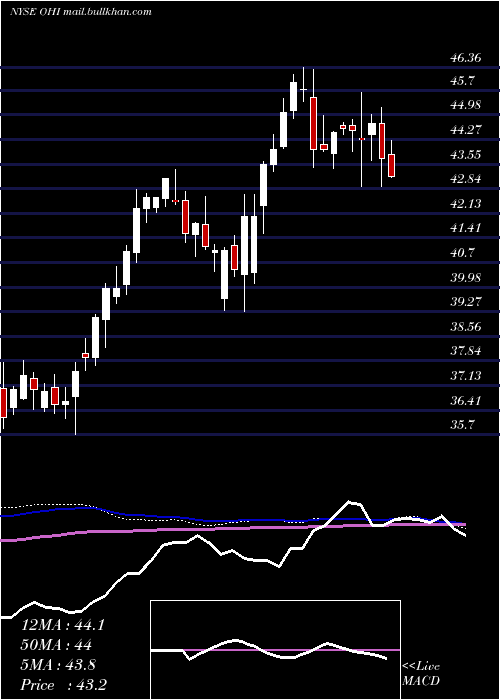Select the 39.98 price axis label
The height and width of the screenshot is (700, 500).
[466, 278]
